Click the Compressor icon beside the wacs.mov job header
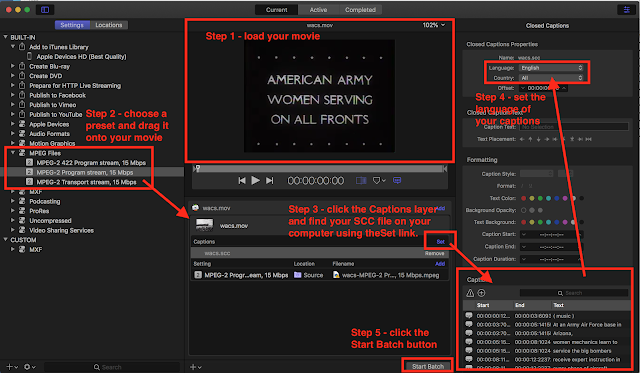Image resolution: width=640 pixels, height=373 pixels. tap(196, 208)
